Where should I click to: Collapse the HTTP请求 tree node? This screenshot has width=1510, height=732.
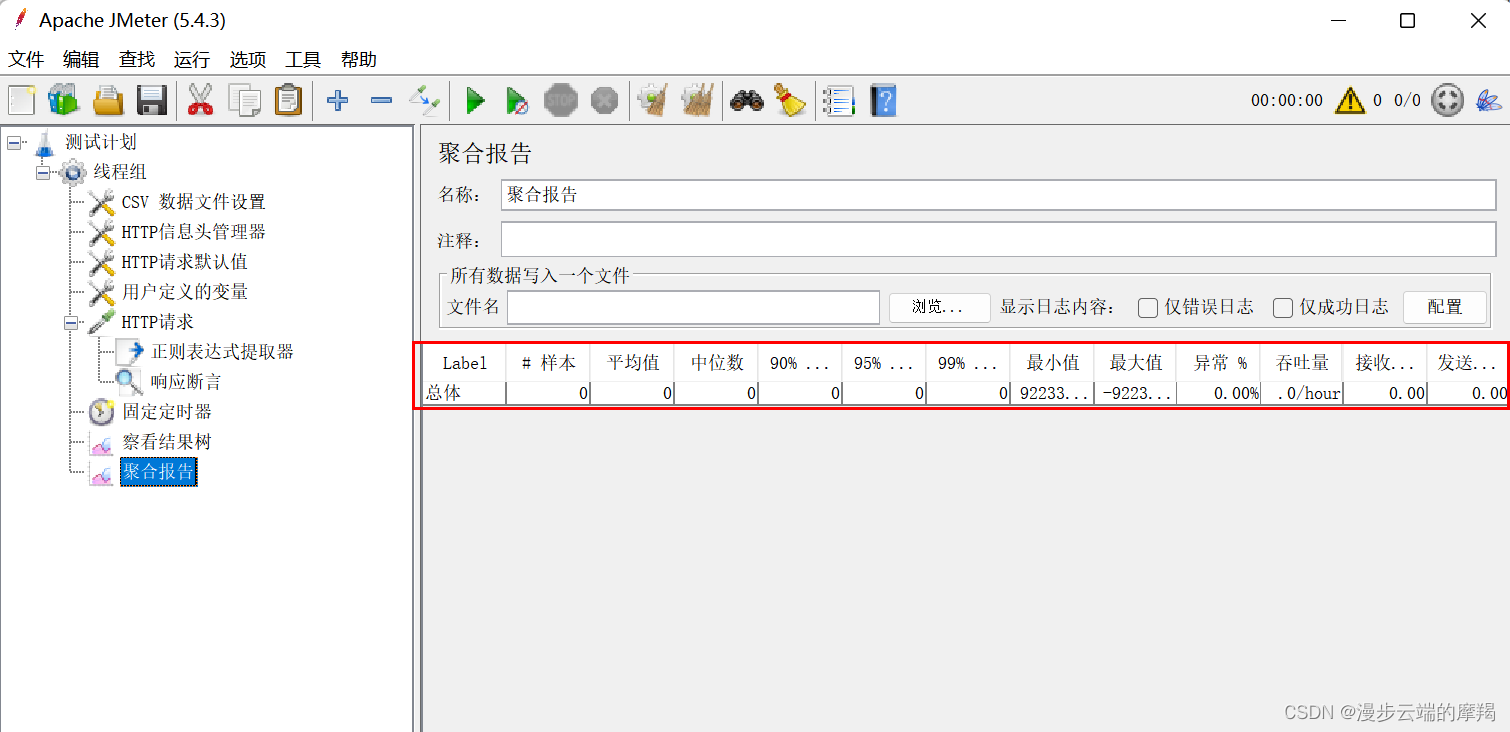click(71, 322)
